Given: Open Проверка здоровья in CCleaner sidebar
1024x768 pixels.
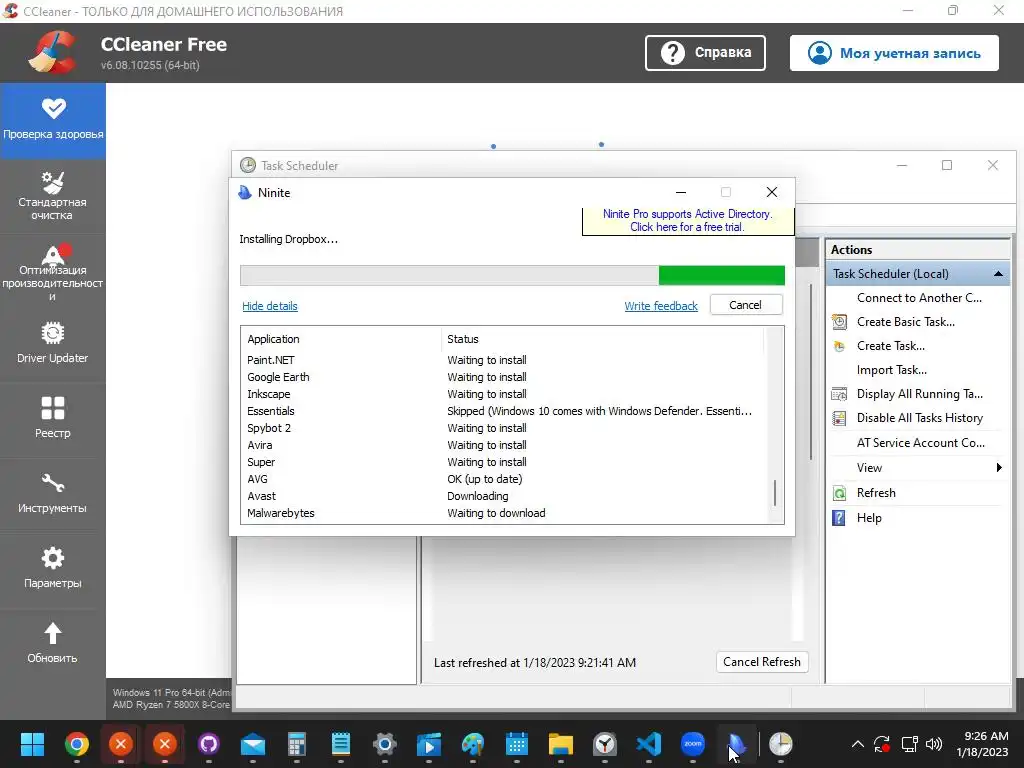Looking at the screenshot, I should (53, 120).
